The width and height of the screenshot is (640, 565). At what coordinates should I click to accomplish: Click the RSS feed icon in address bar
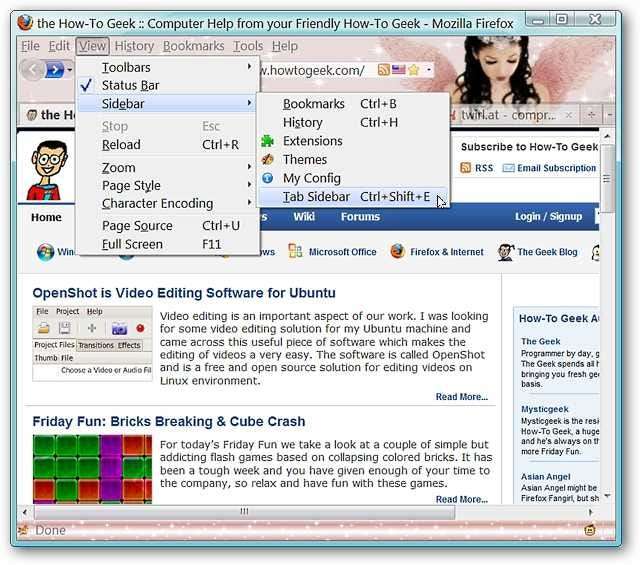point(383,70)
